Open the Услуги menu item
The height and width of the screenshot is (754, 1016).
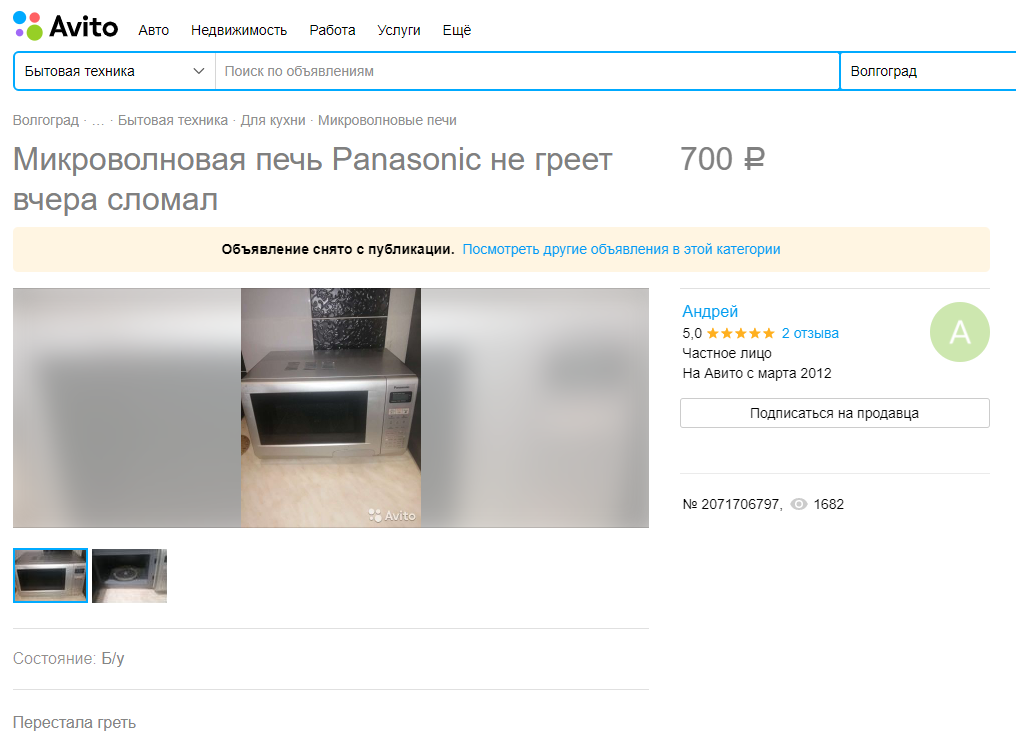pyautogui.click(x=398, y=30)
